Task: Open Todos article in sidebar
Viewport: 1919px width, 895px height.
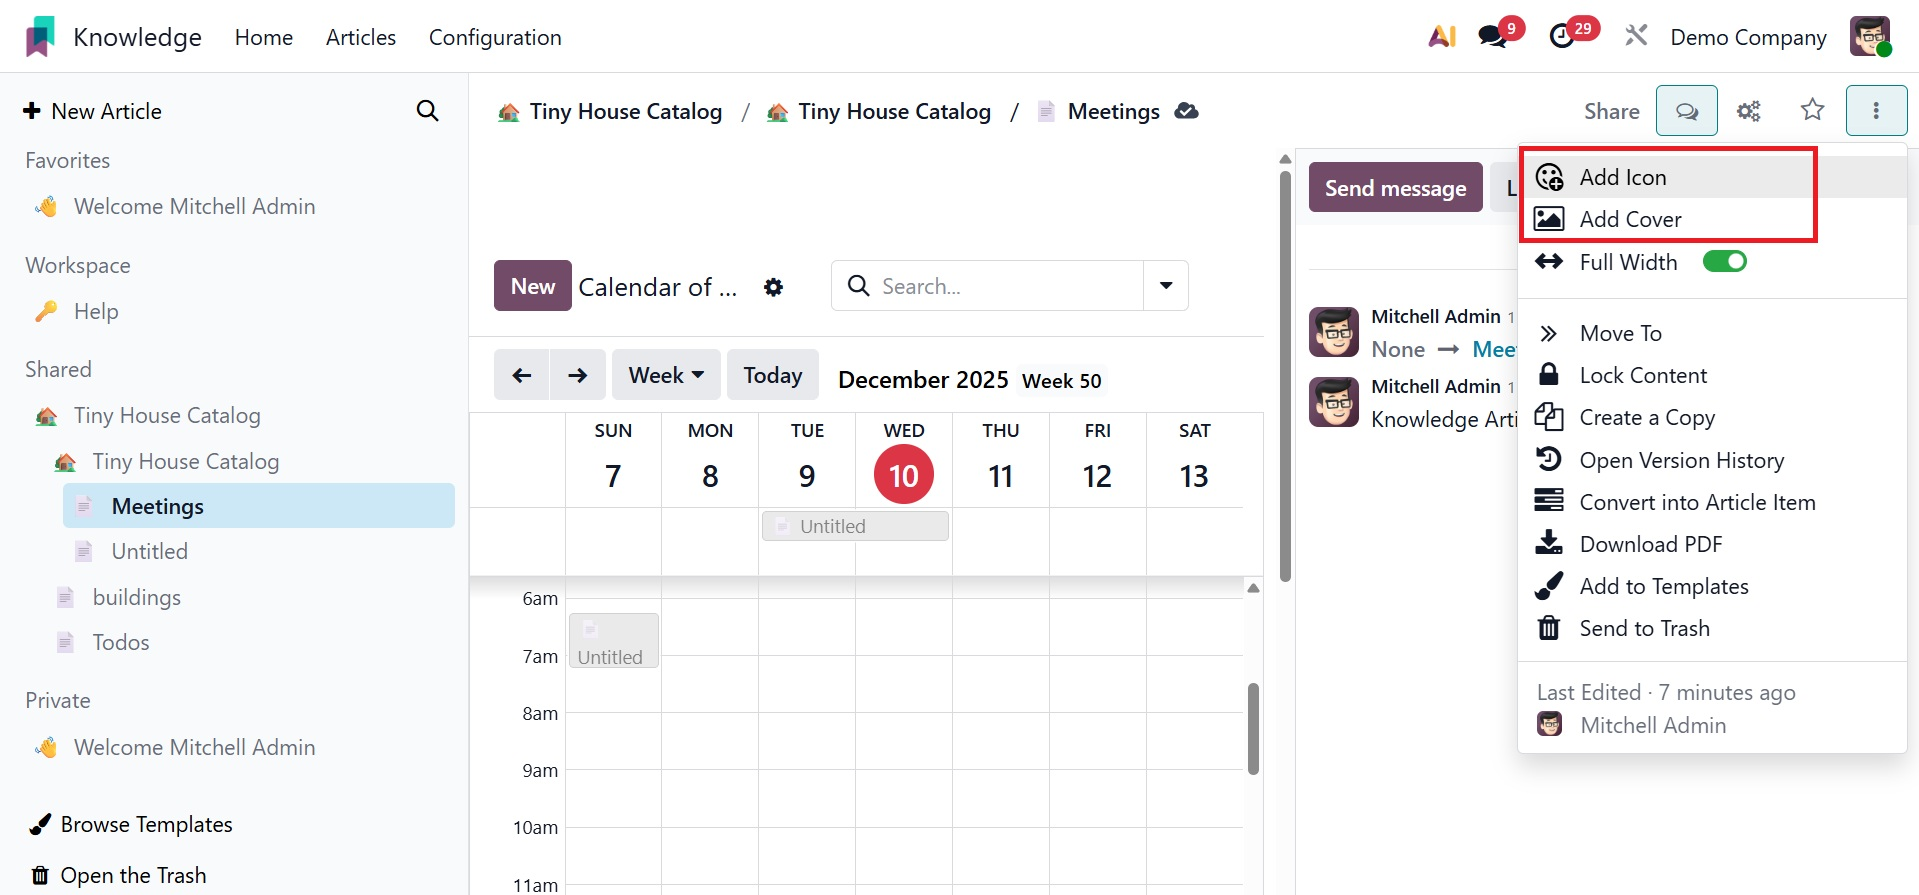Action: (121, 642)
